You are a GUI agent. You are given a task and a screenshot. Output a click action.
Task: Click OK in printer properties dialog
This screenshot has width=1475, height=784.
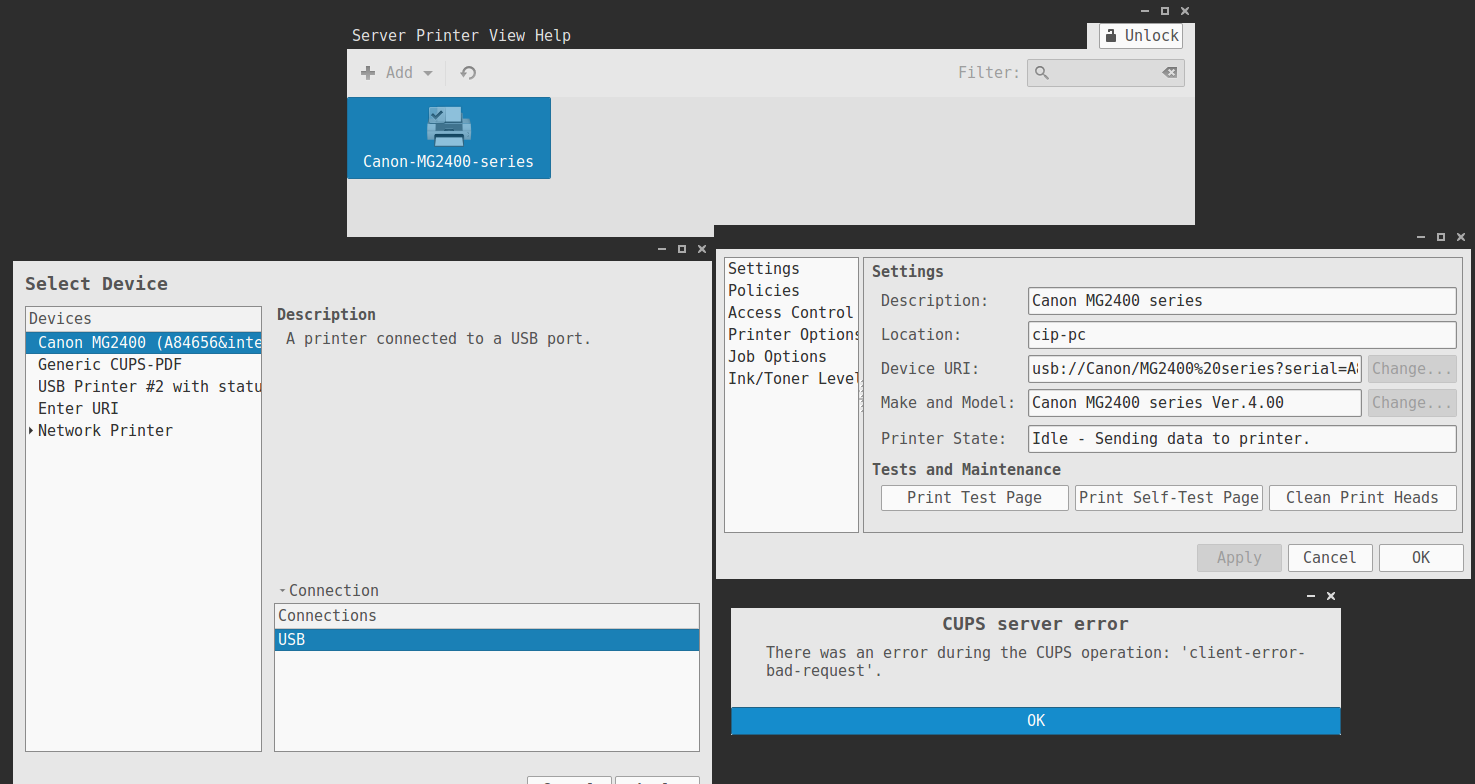point(1421,558)
